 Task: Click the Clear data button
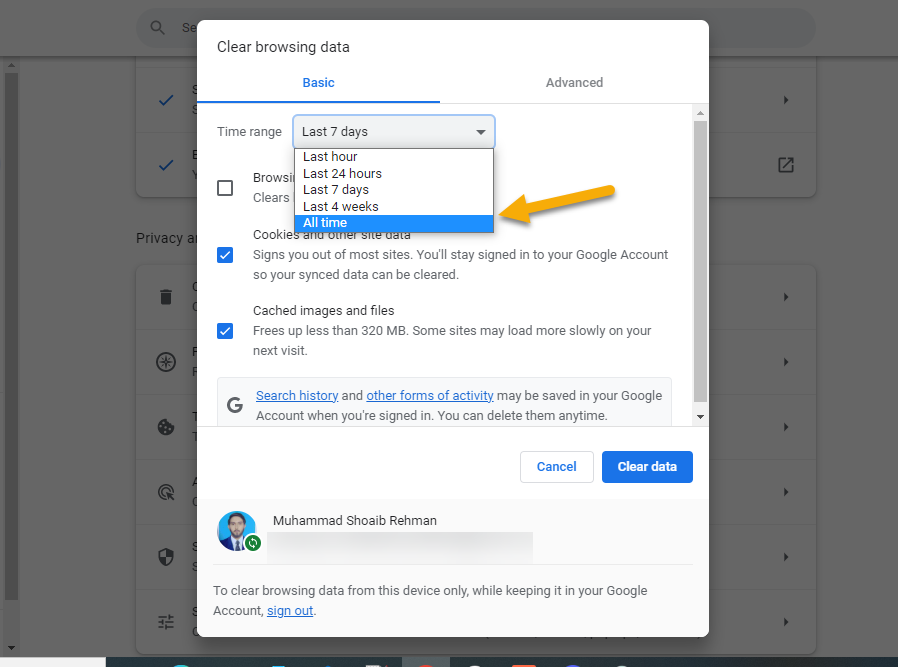pos(647,467)
